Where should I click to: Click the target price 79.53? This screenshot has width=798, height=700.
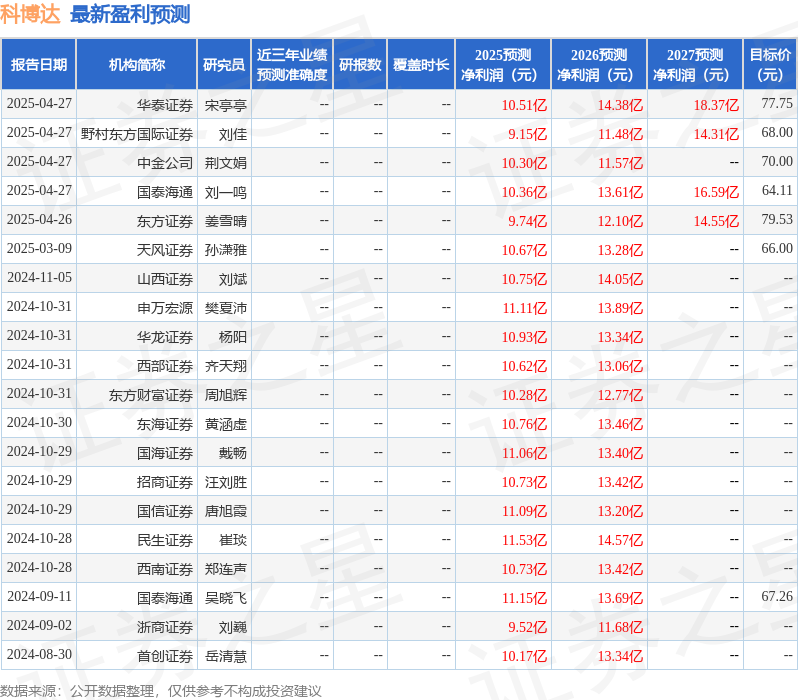coord(777,219)
